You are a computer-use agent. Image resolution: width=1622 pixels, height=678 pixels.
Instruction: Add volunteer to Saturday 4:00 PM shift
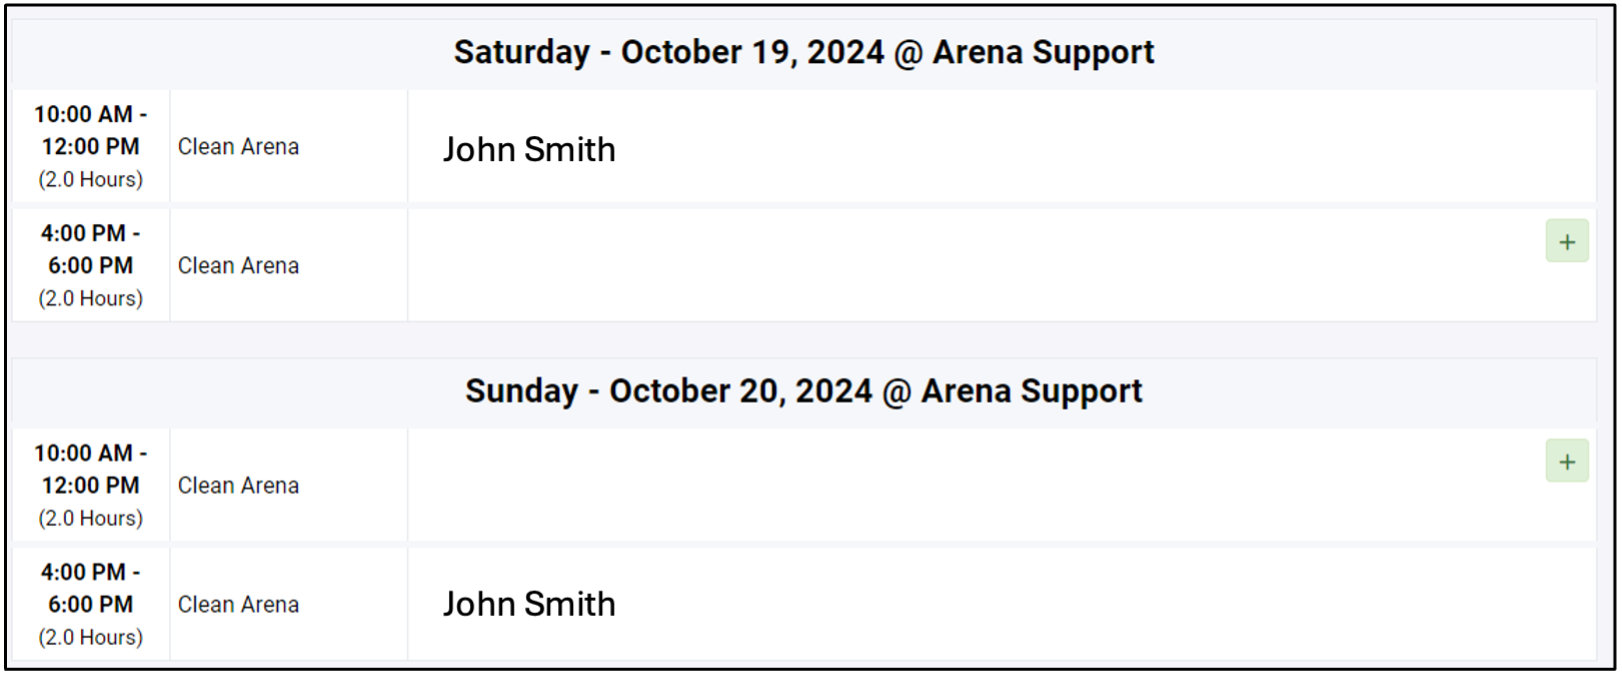tap(1566, 242)
